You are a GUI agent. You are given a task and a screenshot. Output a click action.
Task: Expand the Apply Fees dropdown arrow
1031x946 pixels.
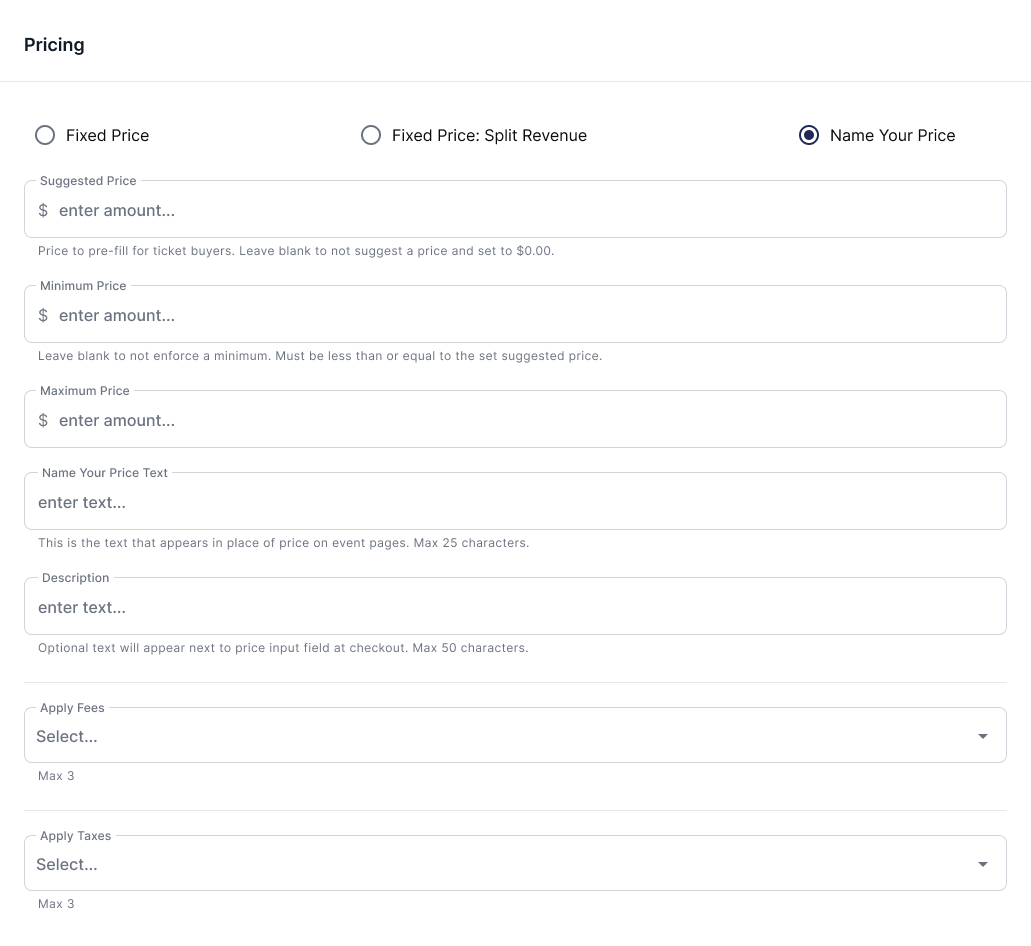[982, 736]
